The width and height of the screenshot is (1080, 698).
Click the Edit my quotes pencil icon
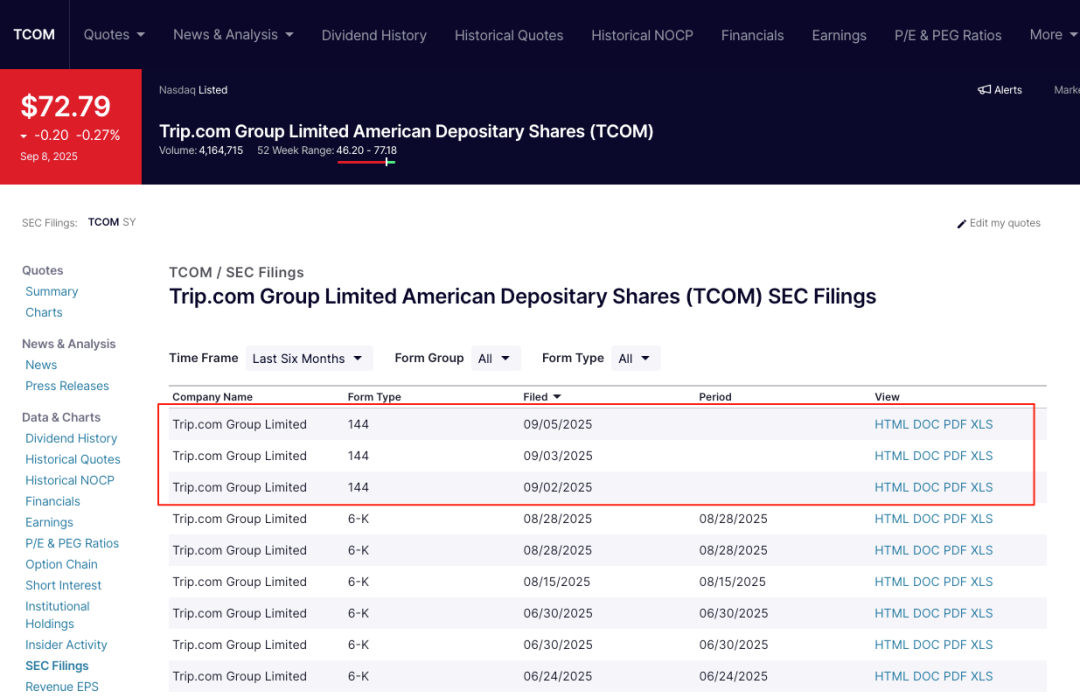tap(962, 224)
